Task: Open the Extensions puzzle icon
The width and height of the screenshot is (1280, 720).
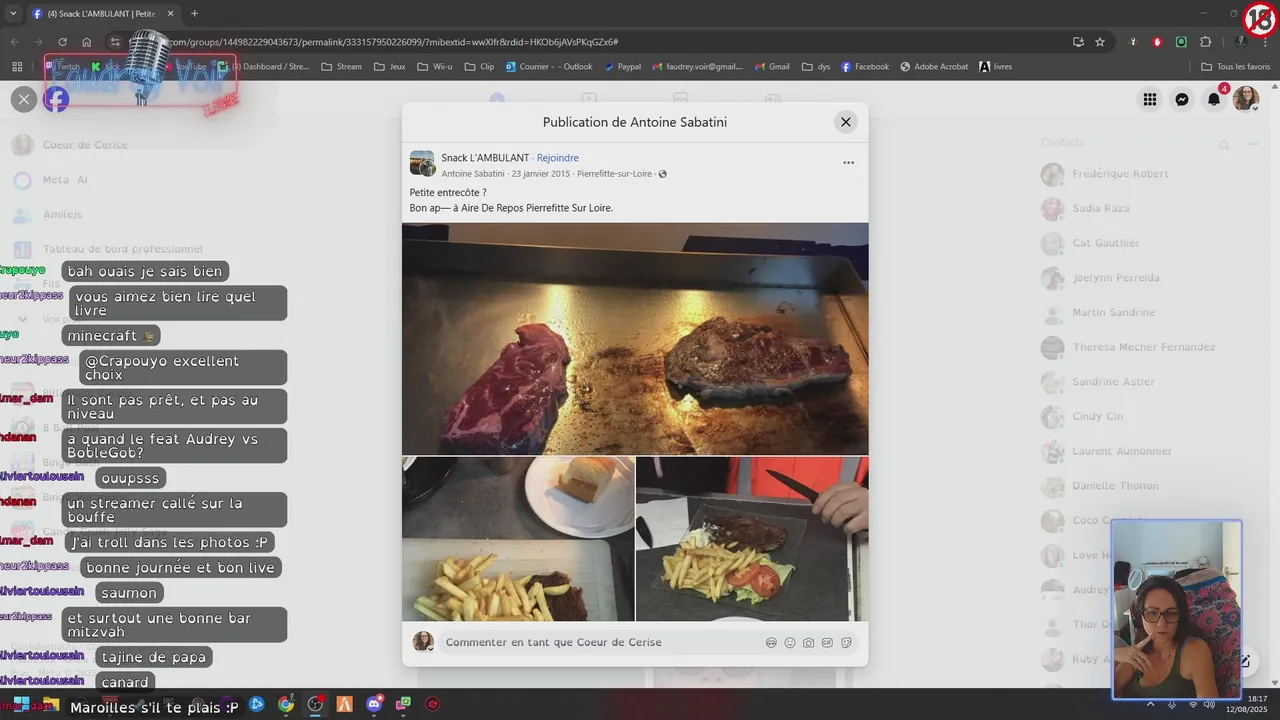Action: click(x=1205, y=42)
